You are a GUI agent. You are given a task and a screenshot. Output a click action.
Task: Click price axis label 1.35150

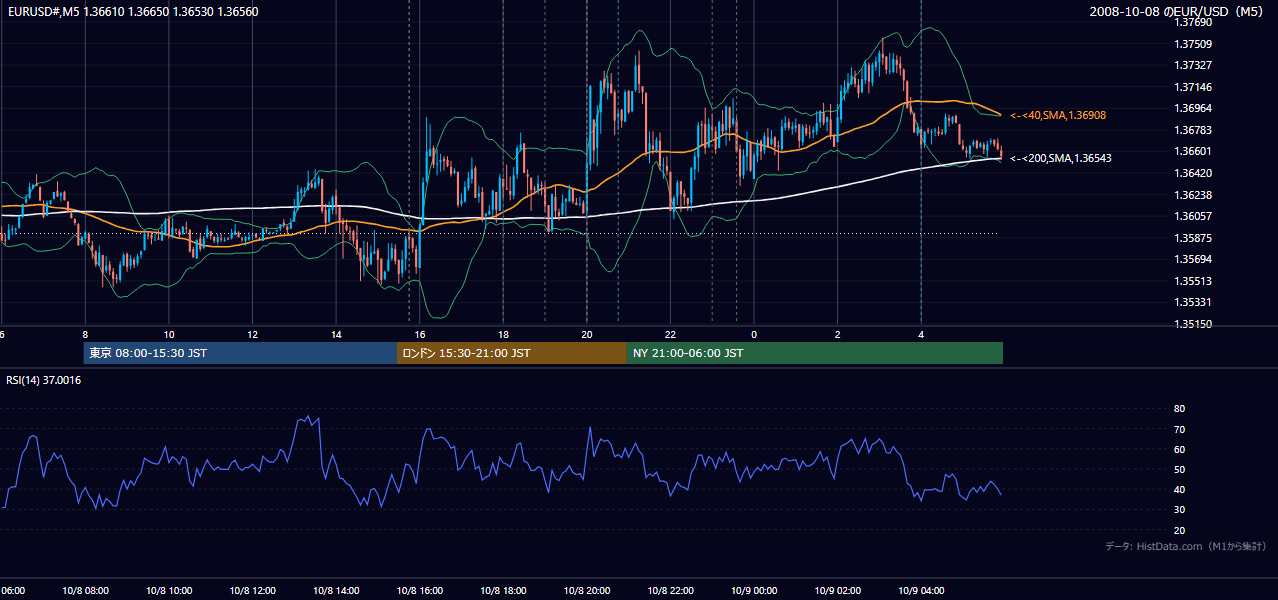[x=1193, y=324]
